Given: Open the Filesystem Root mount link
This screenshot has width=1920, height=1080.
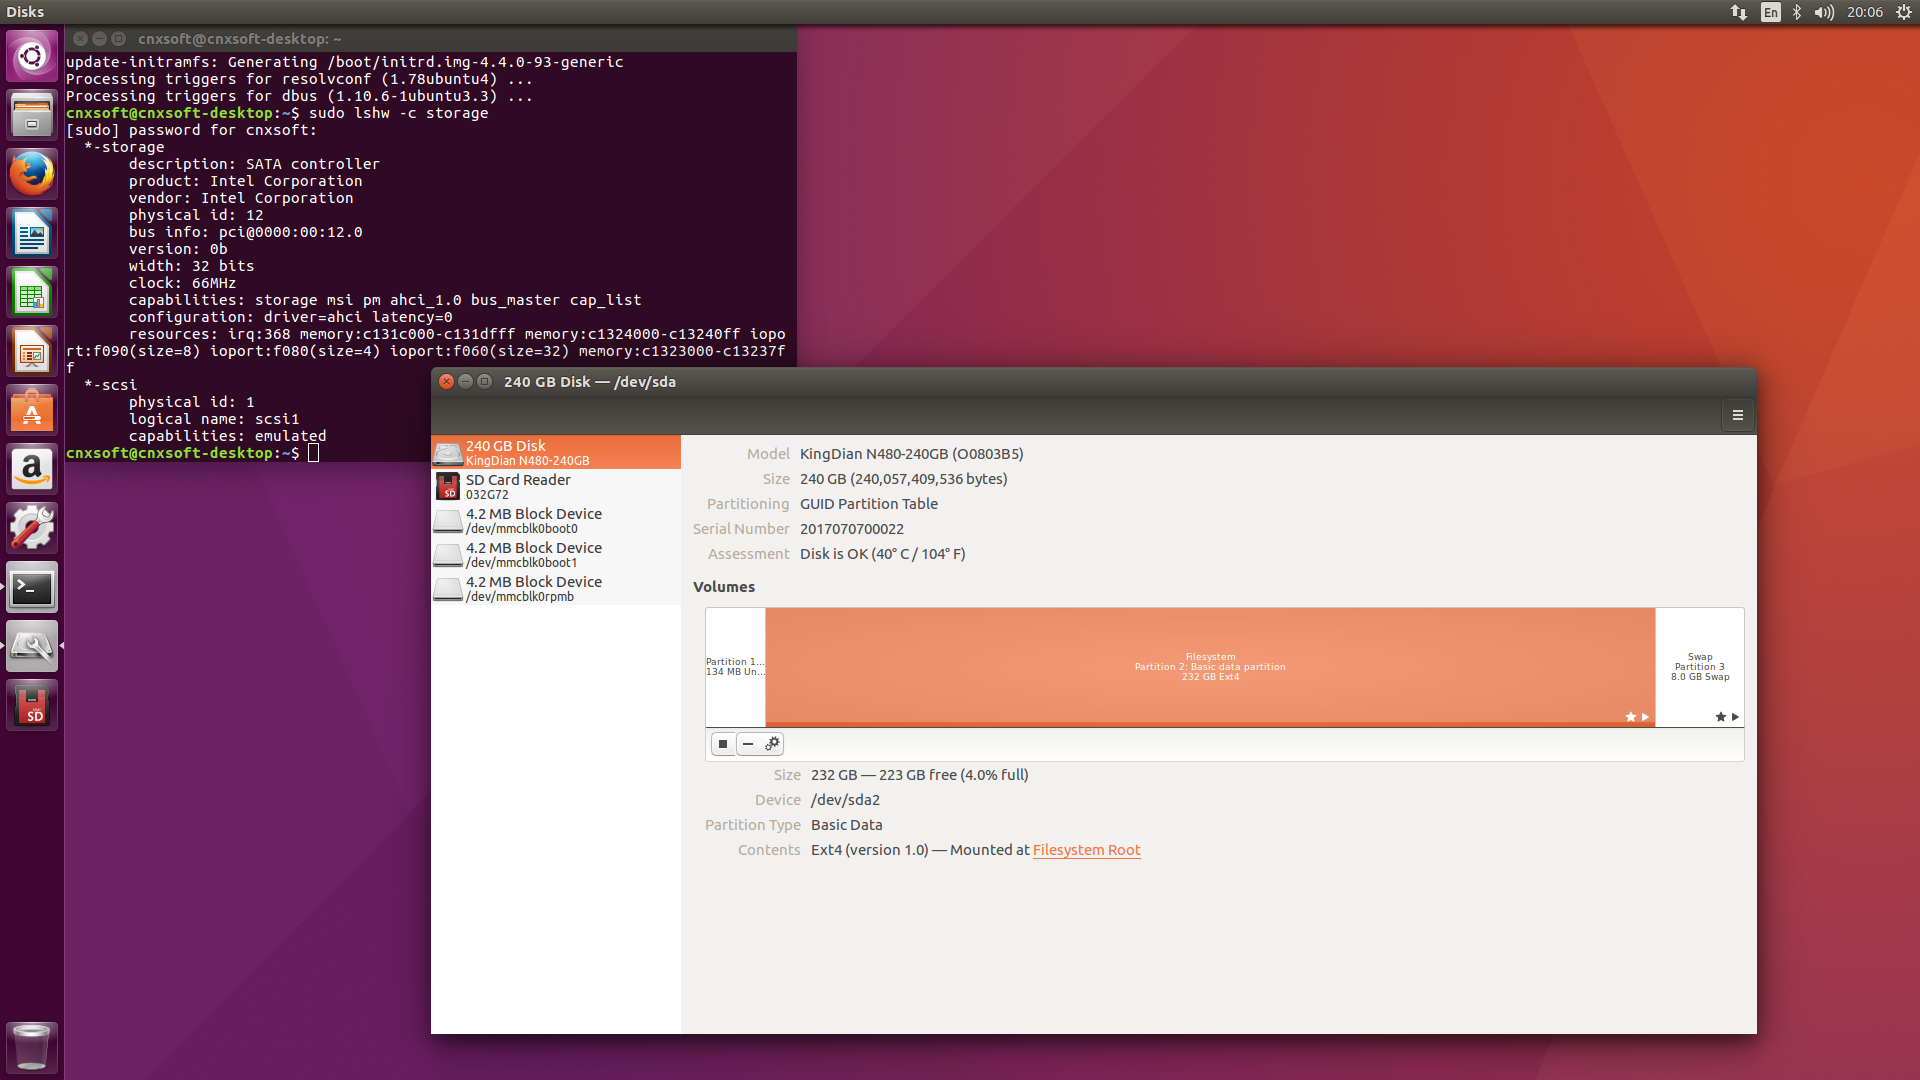Looking at the screenshot, I should (1086, 850).
